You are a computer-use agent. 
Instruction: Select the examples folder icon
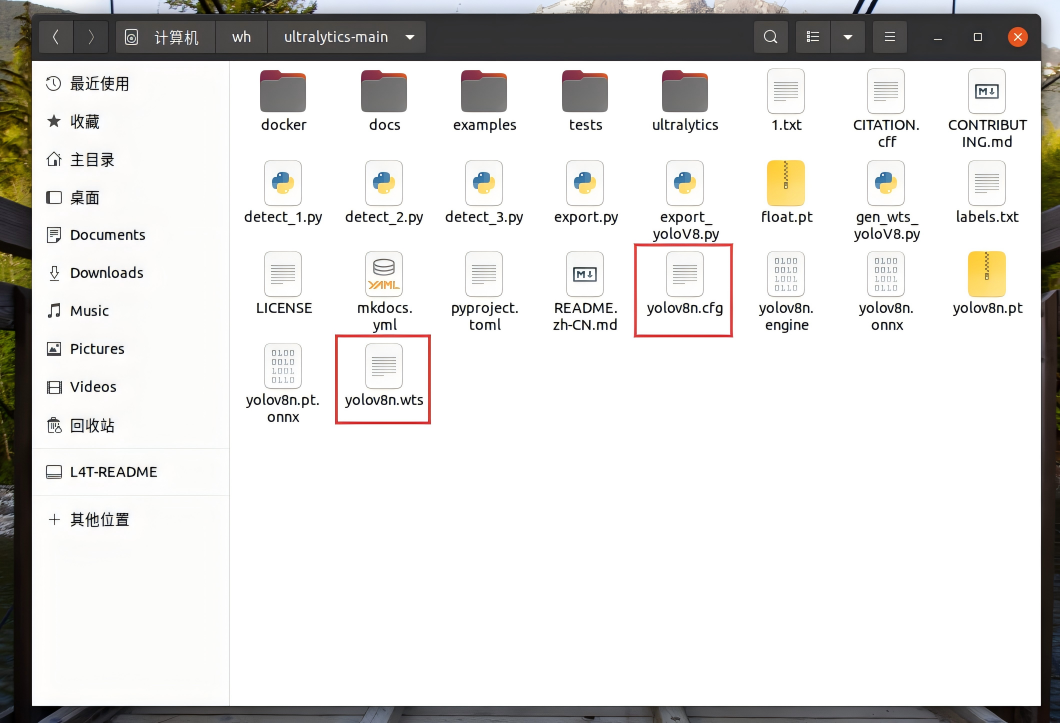[484, 91]
